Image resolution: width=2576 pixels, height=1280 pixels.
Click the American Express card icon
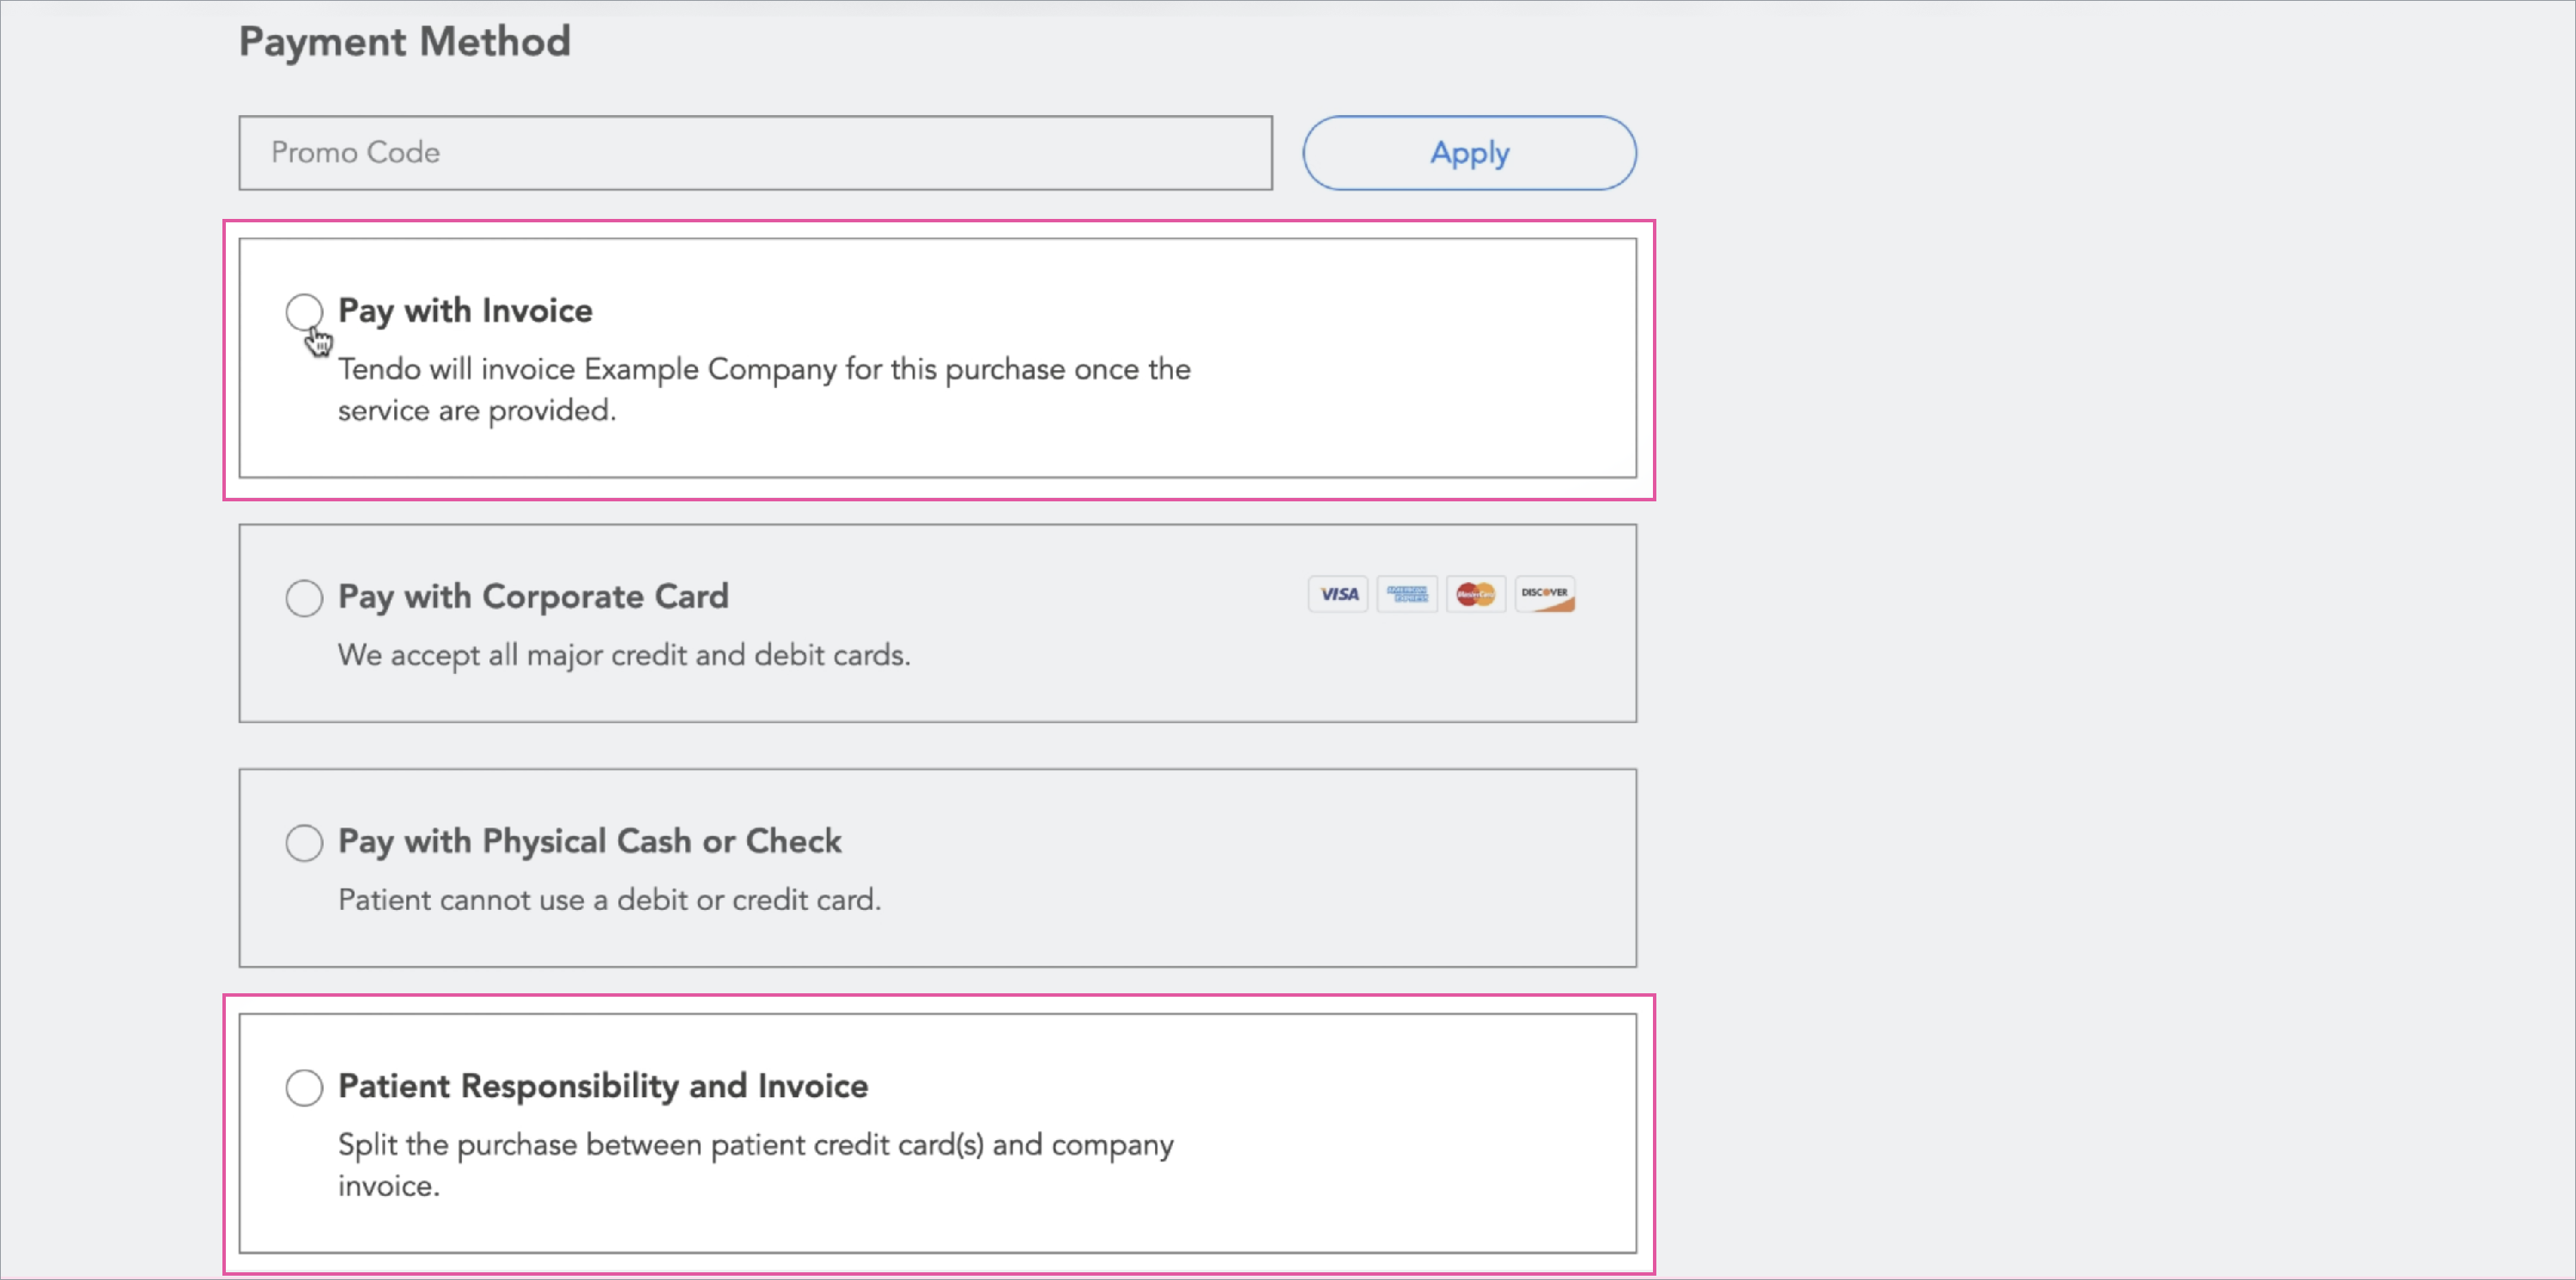pyautogui.click(x=1407, y=594)
